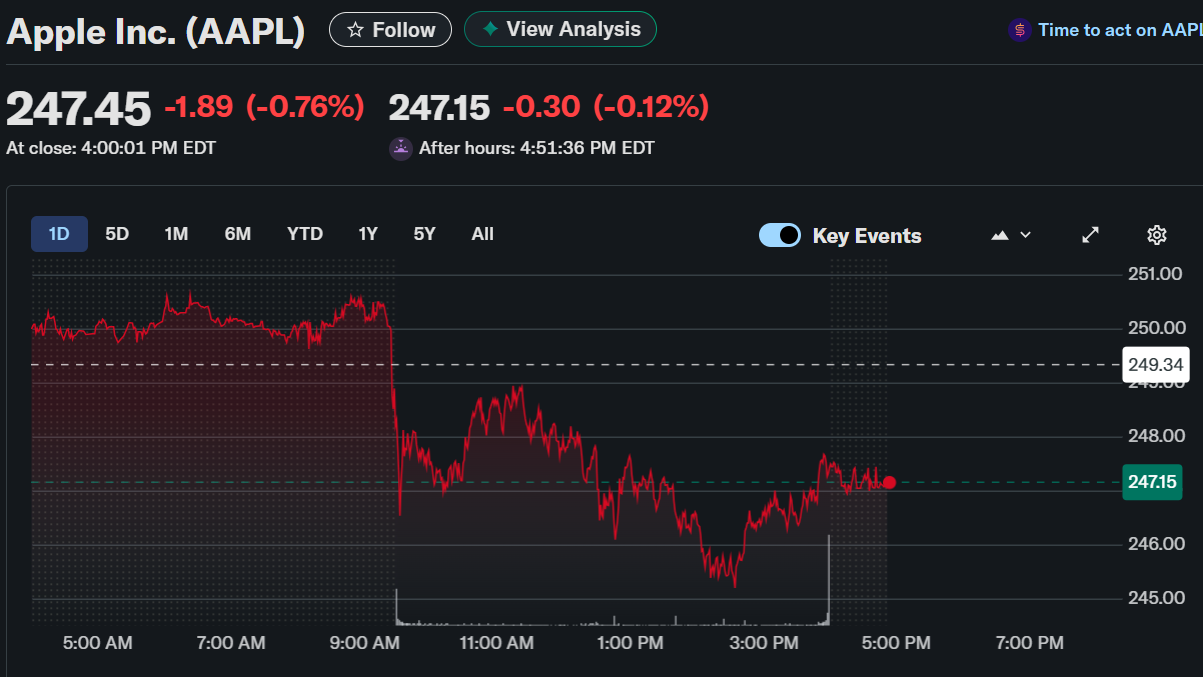Expand chart to full screen
1203x677 pixels.
click(1091, 235)
